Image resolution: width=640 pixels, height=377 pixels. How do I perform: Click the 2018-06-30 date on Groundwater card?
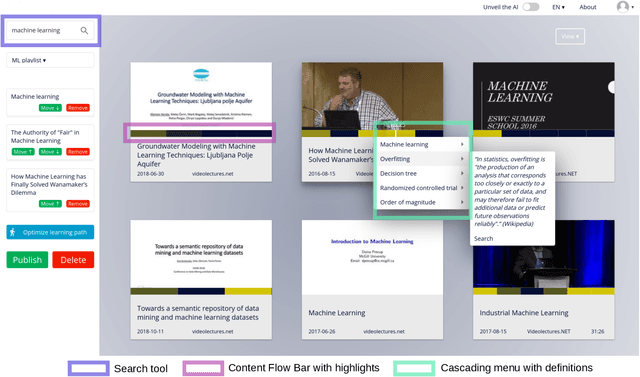(150, 174)
